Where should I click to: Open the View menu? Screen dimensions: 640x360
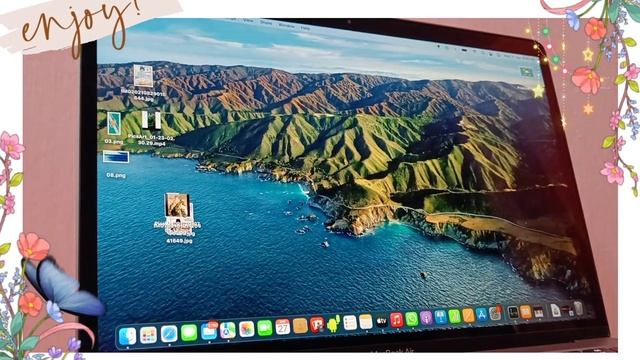click(x=248, y=20)
